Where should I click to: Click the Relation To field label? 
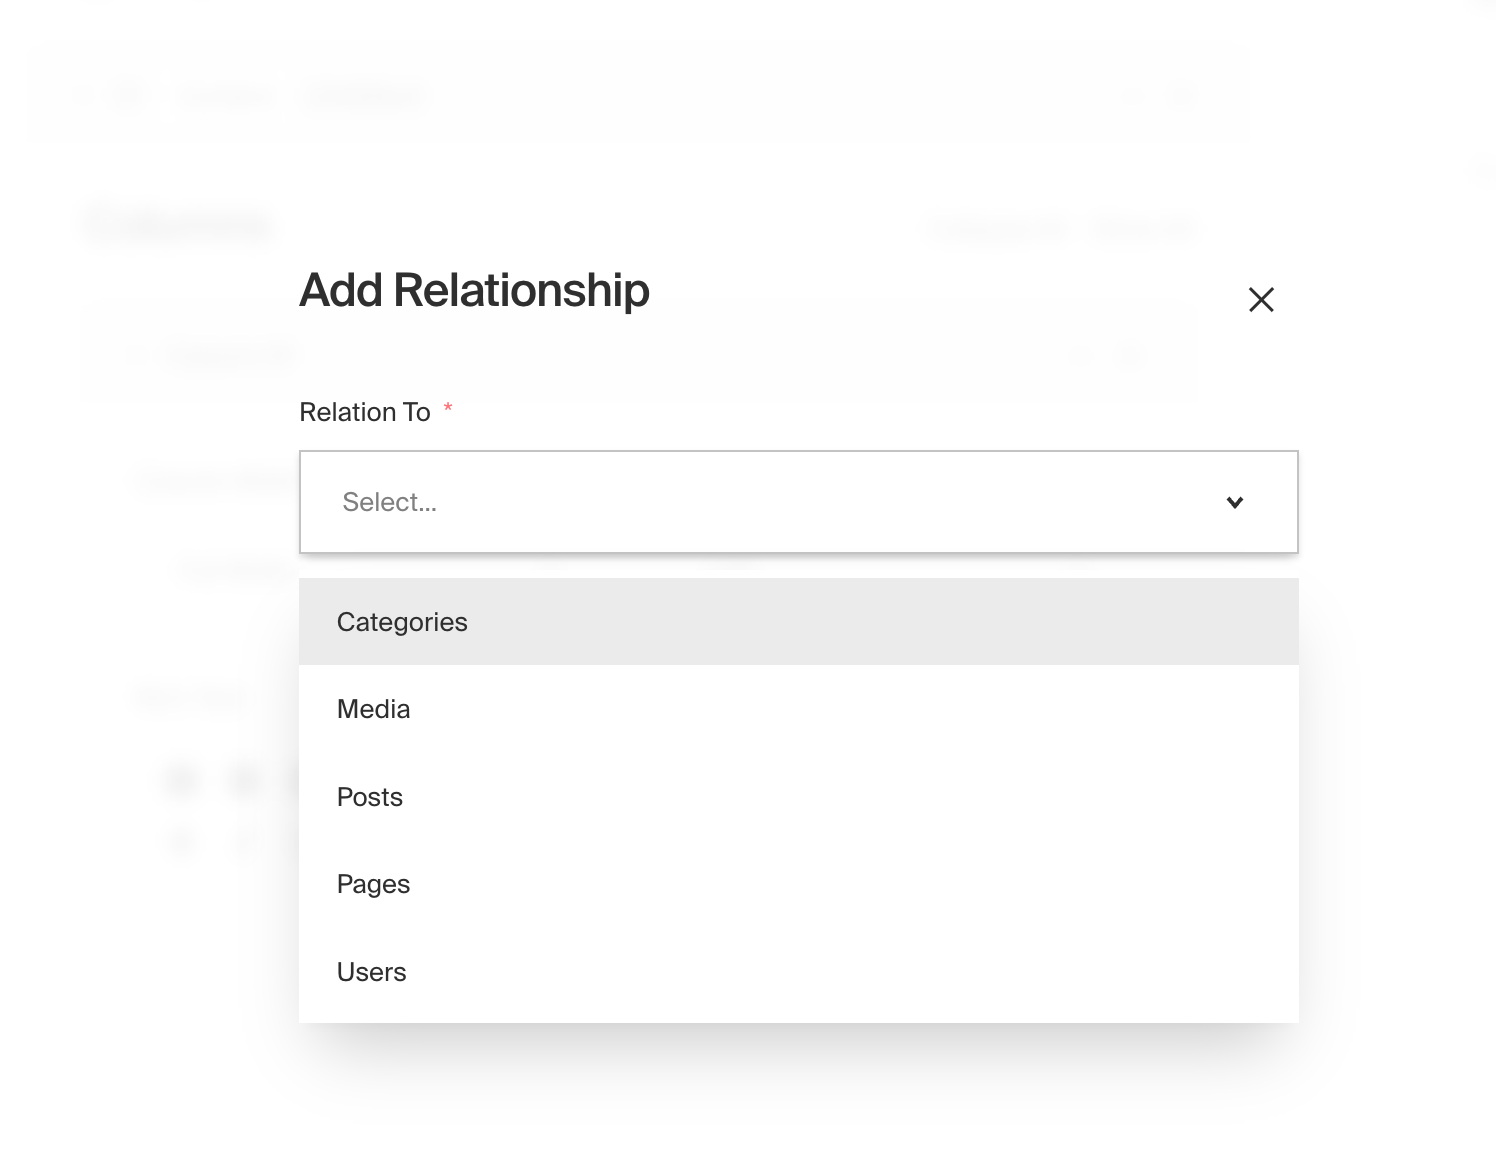pos(366,411)
